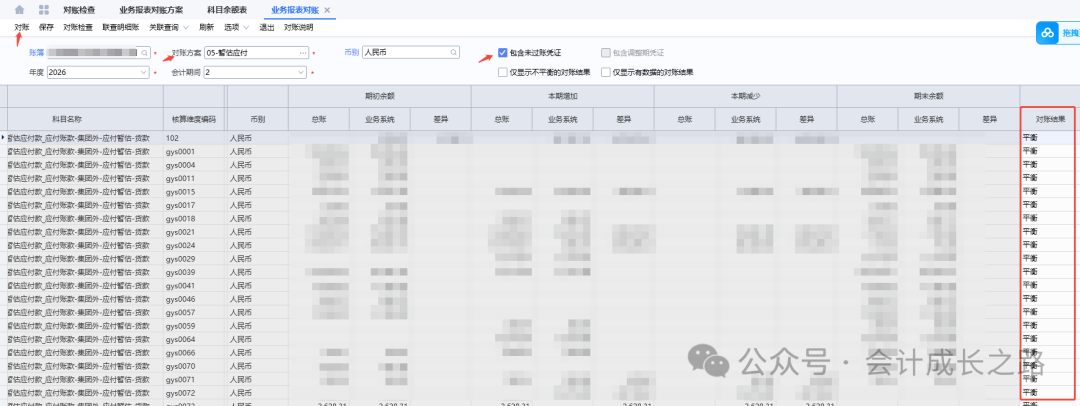Click the 对账 toolbar button
1080x406 pixels.
tap(21, 27)
